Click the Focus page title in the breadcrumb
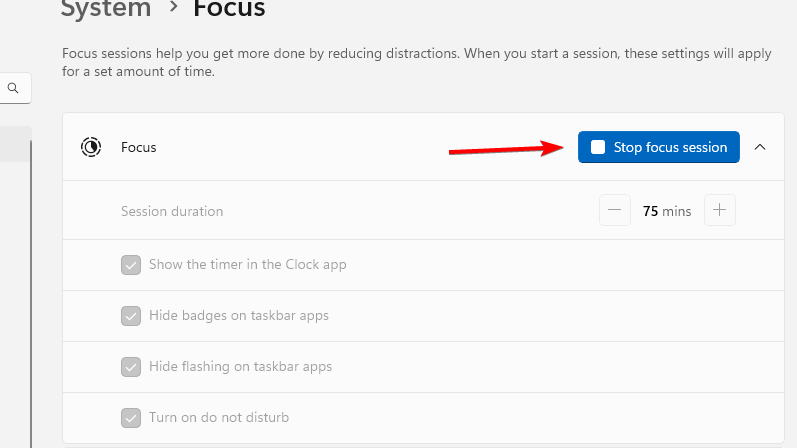The width and height of the screenshot is (797, 448). point(229,10)
